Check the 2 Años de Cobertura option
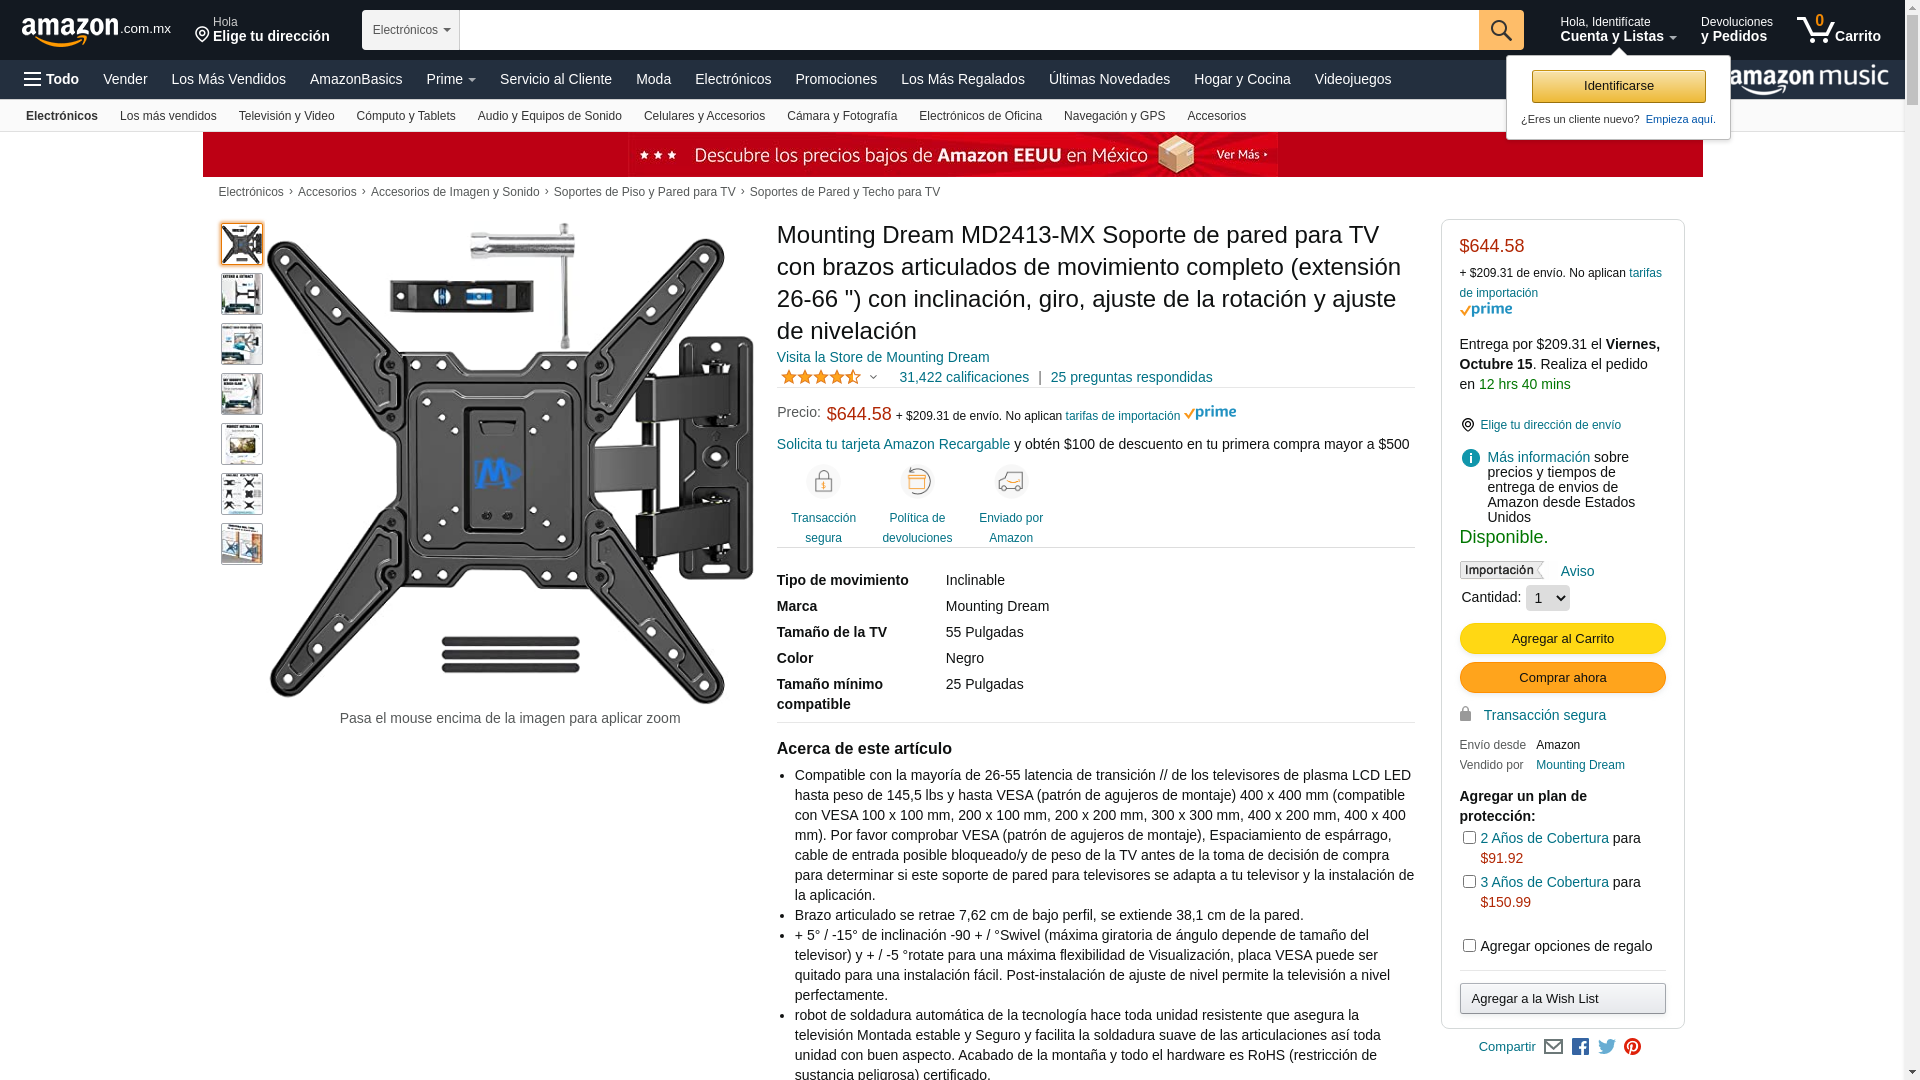Image resolution: width=1920 pixels, height=1080 pixels. [1469, 838]
